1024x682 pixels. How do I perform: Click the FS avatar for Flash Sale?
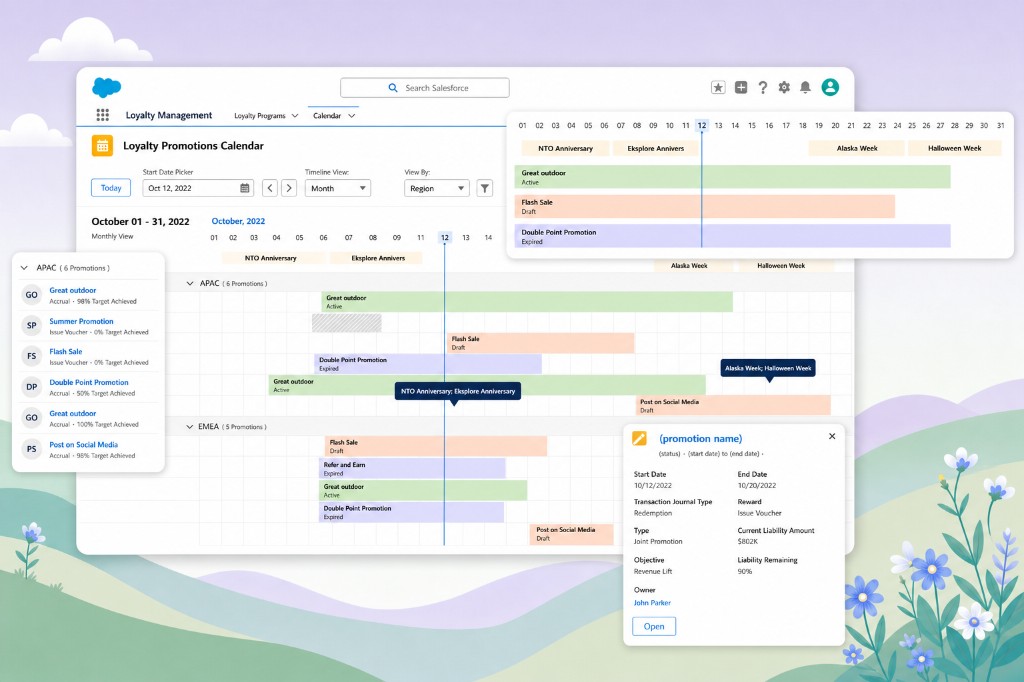pyautogui.click(x=31, y=356)
